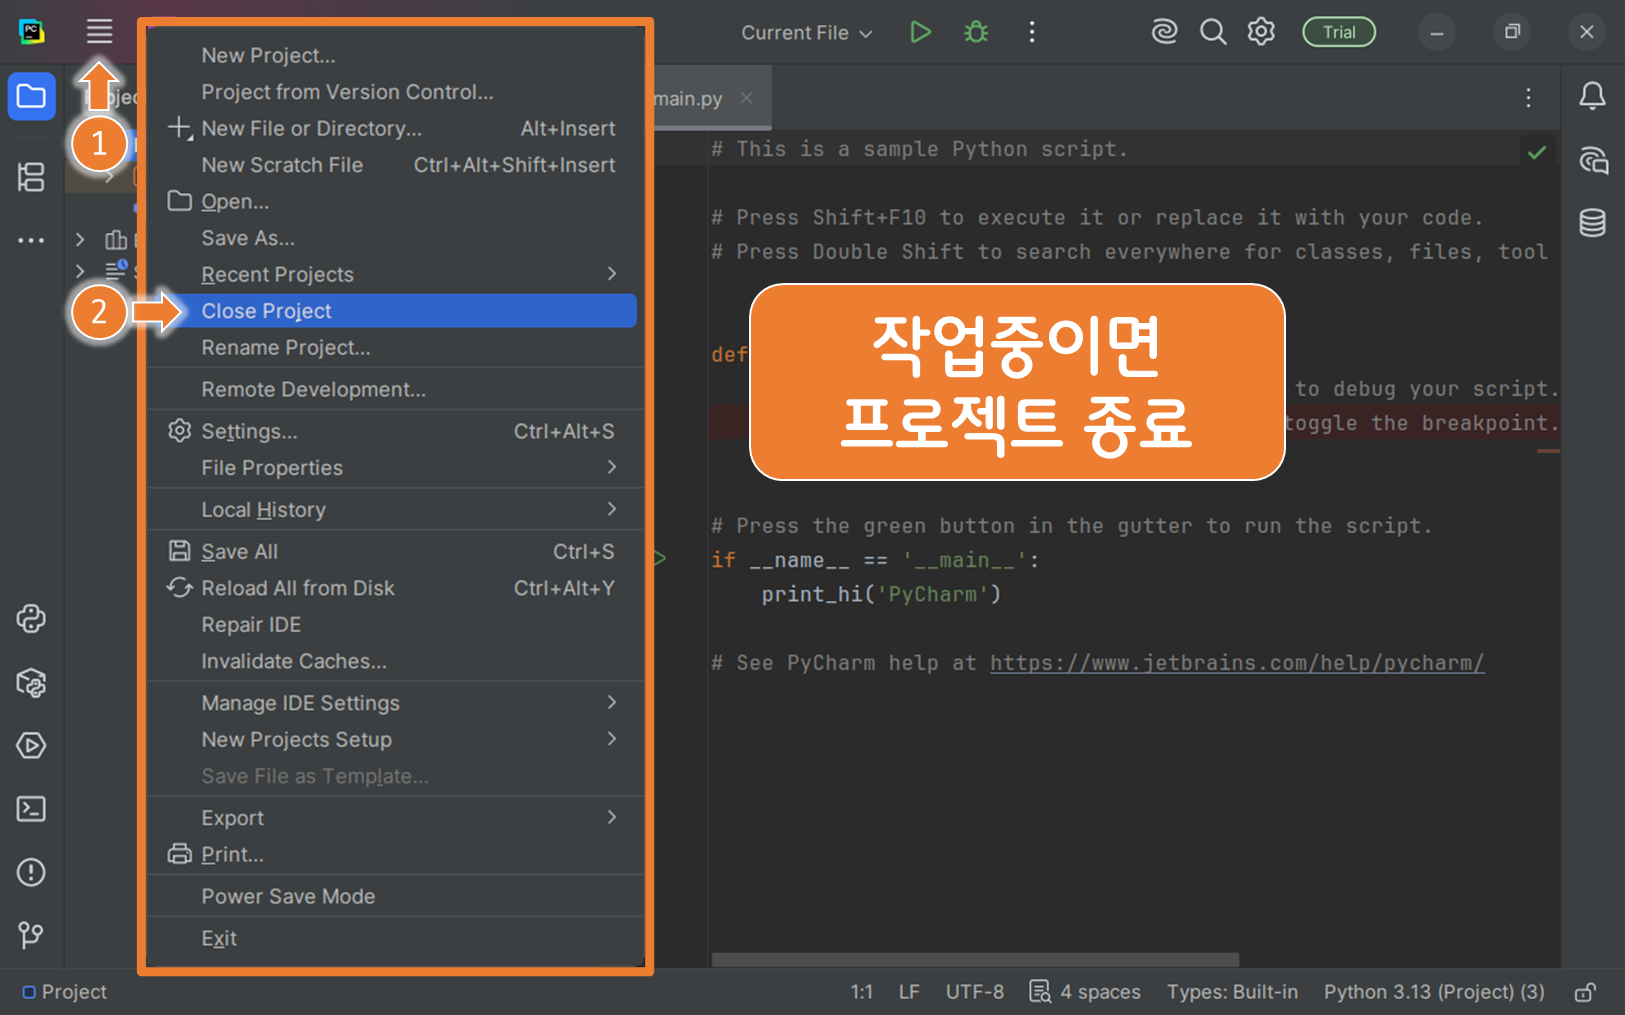Image resolution: width=1625 pixels, height=1015 pixels.
Task: Open the Structure tool window icon
Action: (31, 177)
